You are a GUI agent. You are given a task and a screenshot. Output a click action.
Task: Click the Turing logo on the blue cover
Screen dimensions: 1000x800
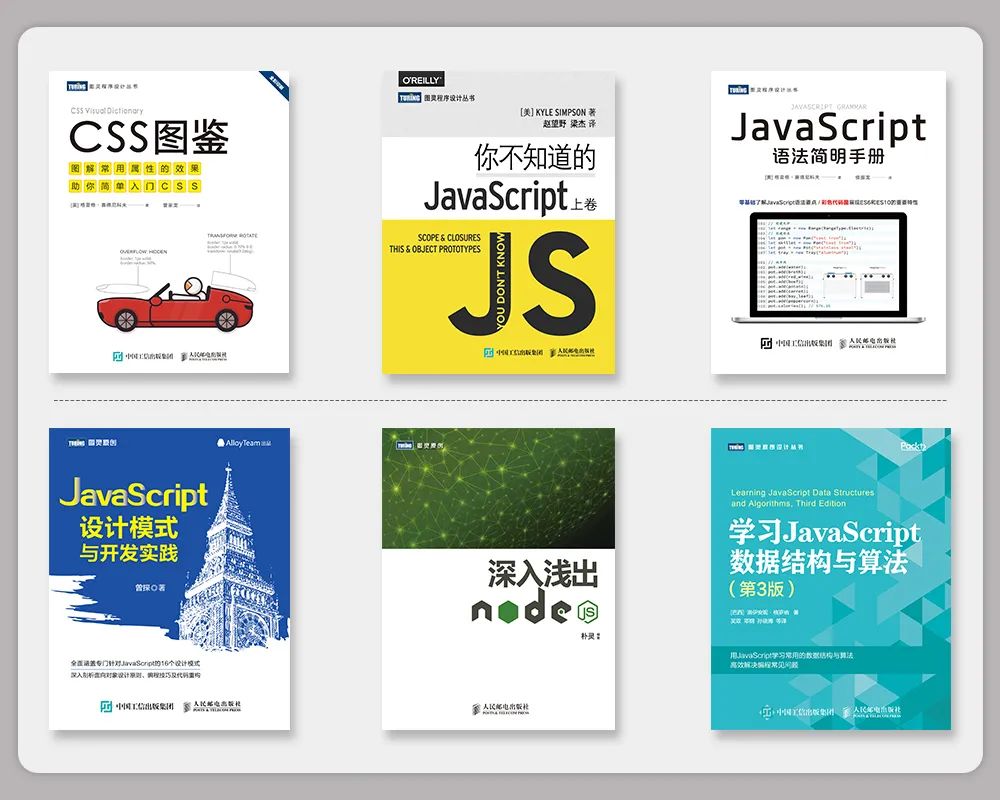click(77, 442)
